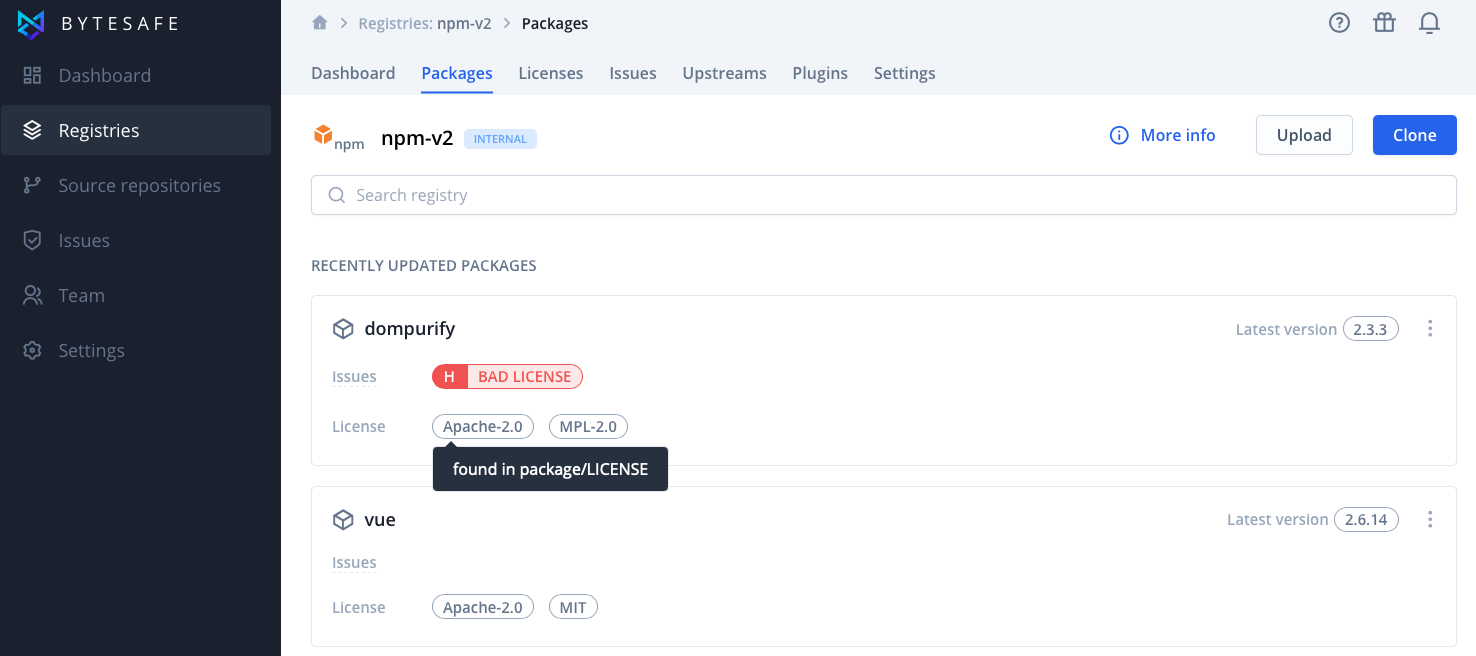Switch to registry Settings tab
This screenshot has height=656, width=1476.
(x=905, y=73)
